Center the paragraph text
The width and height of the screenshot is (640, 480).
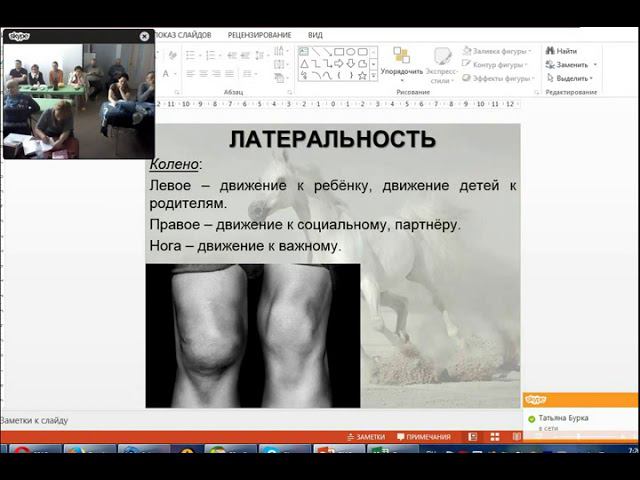pyautogui.click(x=204, y=74)
